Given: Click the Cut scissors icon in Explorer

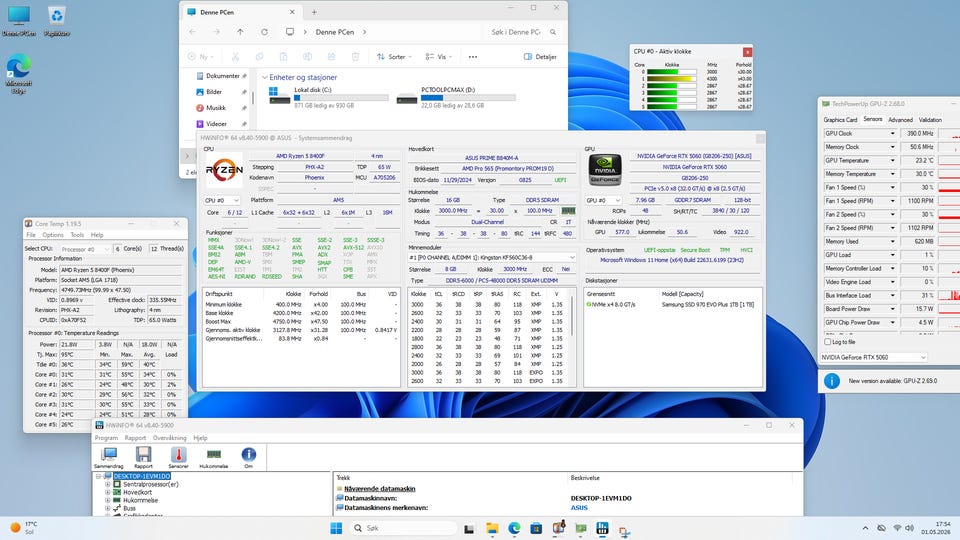Looking at the screenshot, I should (x=235, y=56).
